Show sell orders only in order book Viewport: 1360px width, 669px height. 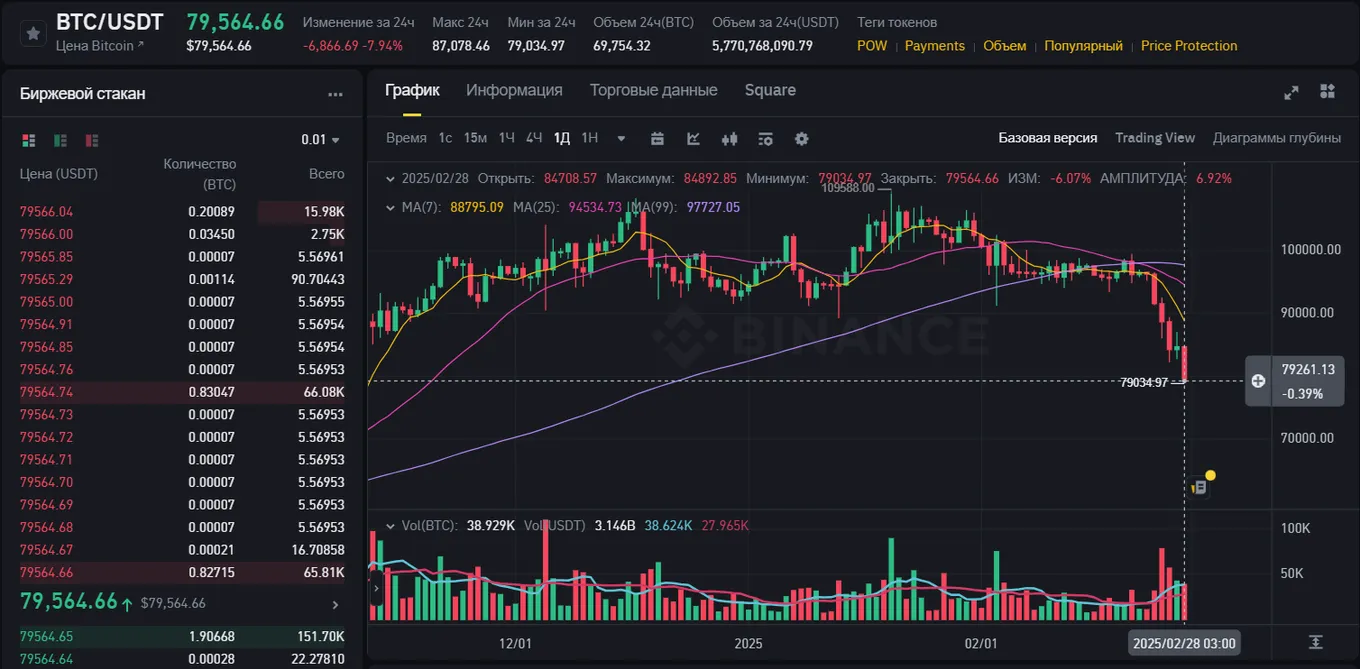(x=92, y=140)
